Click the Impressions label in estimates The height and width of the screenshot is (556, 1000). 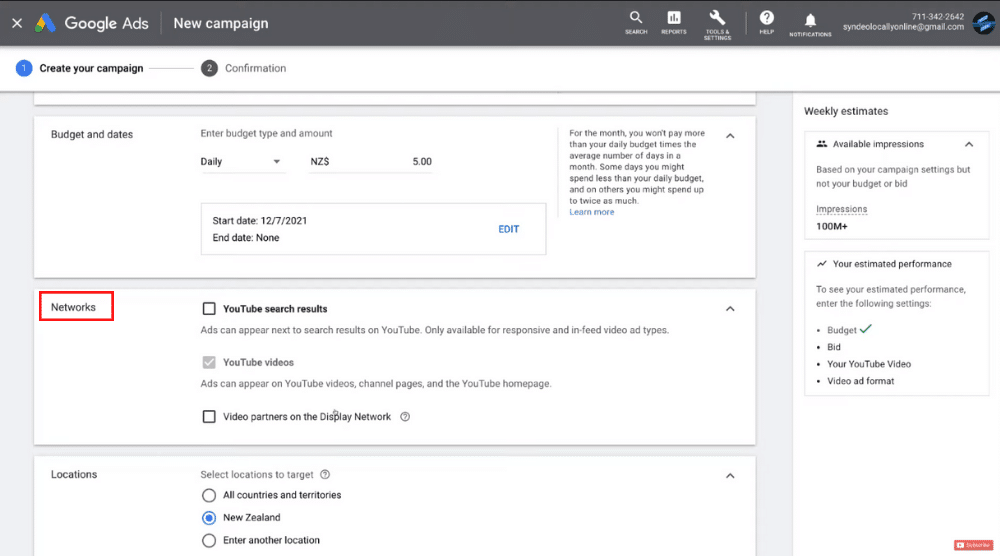click(x=841, y=209)
